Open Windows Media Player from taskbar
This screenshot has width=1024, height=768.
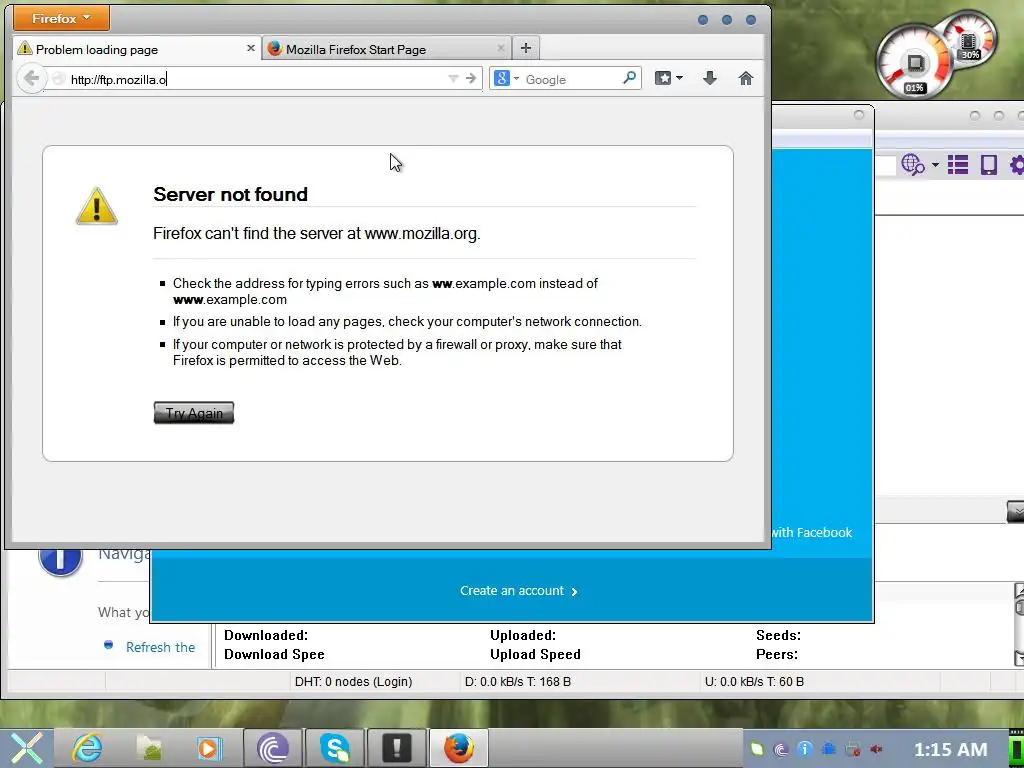[x=209, y=748]
